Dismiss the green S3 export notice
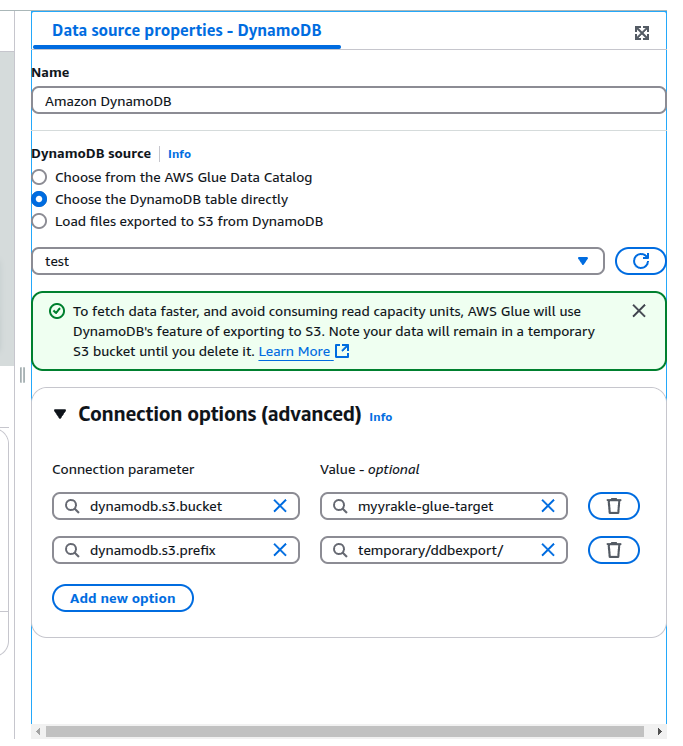The image size is (683, 746). [x=639, y=311]
